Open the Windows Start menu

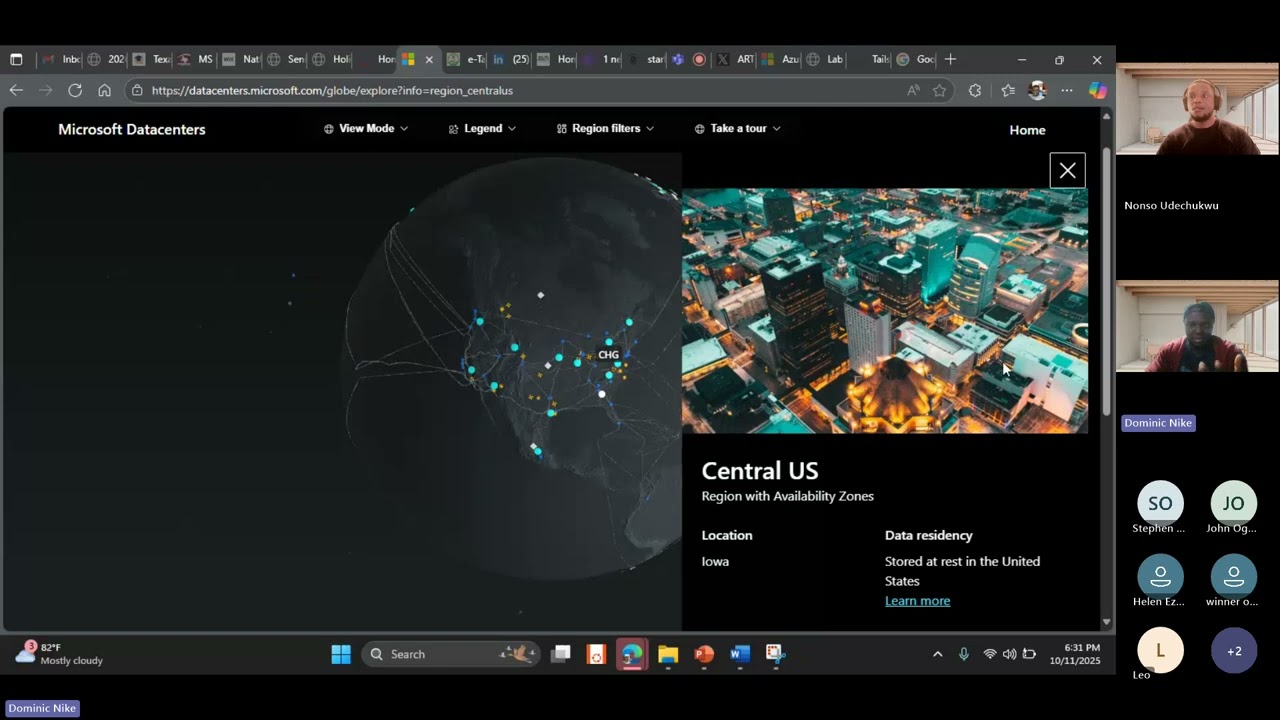click(x=341, y=654)
